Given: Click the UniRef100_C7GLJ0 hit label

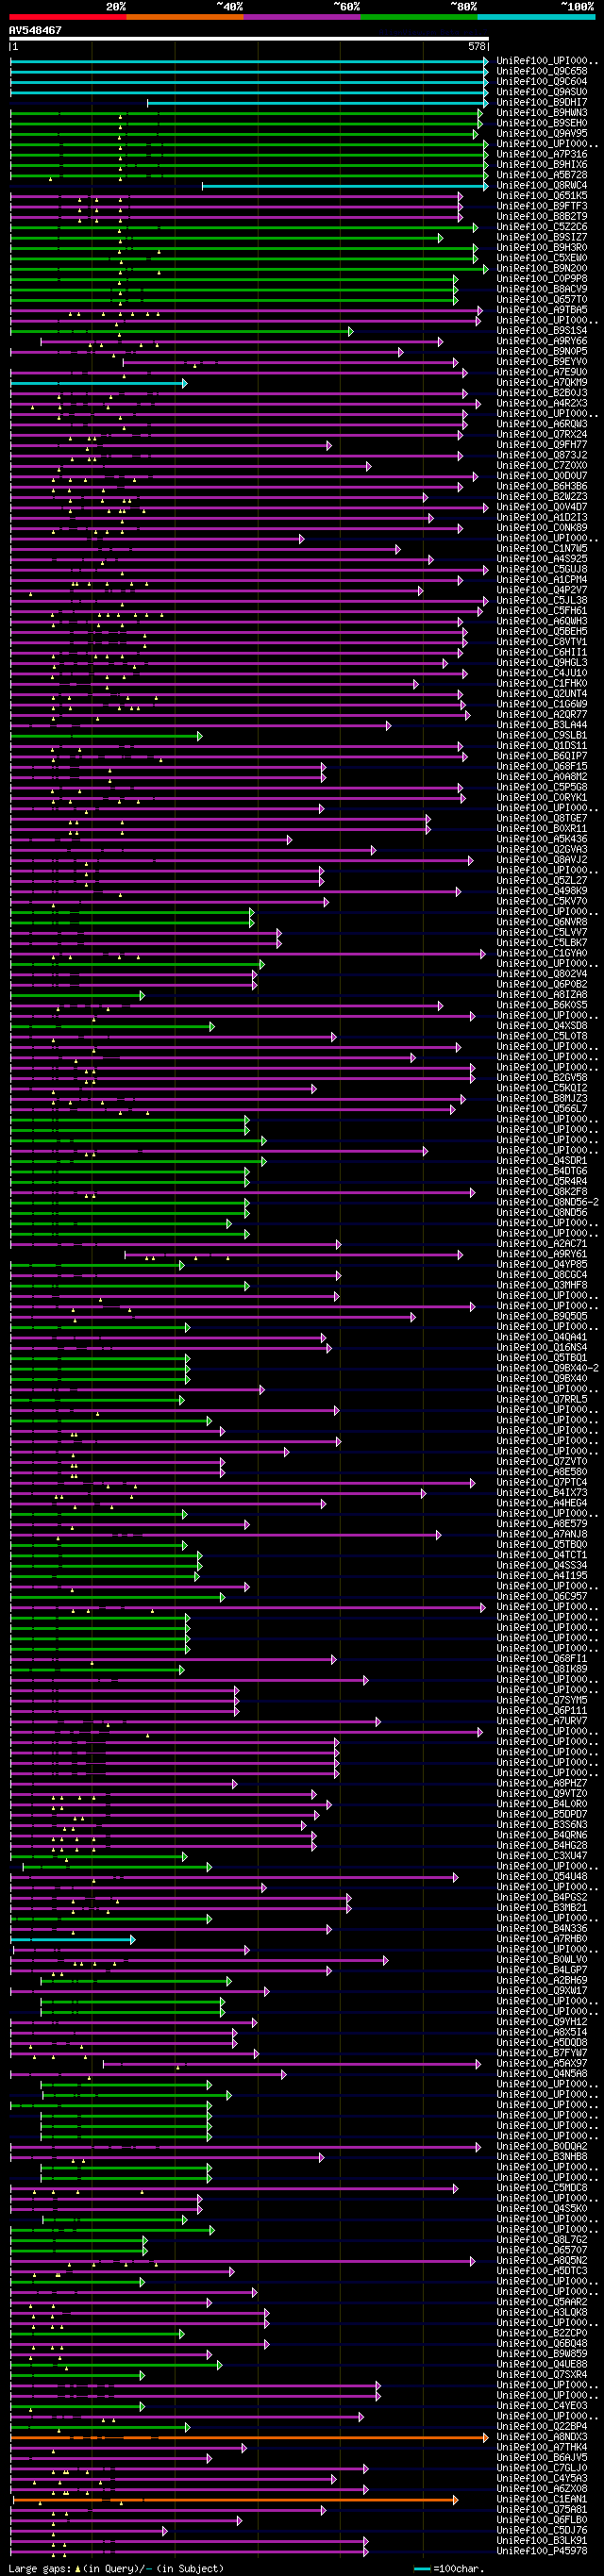Looking at the screenshot, I should pos(542,2468).
